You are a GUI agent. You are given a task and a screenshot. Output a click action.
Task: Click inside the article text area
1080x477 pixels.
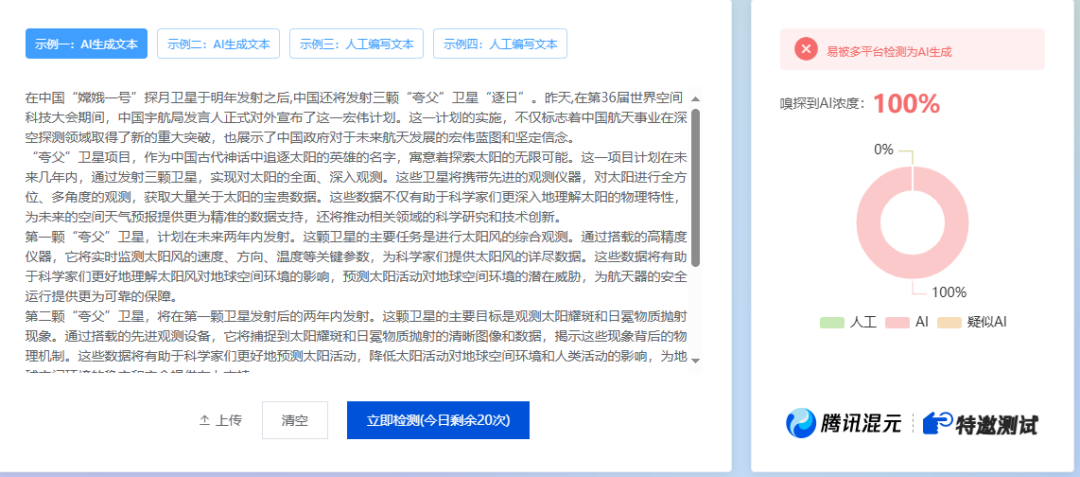point(350,230)
